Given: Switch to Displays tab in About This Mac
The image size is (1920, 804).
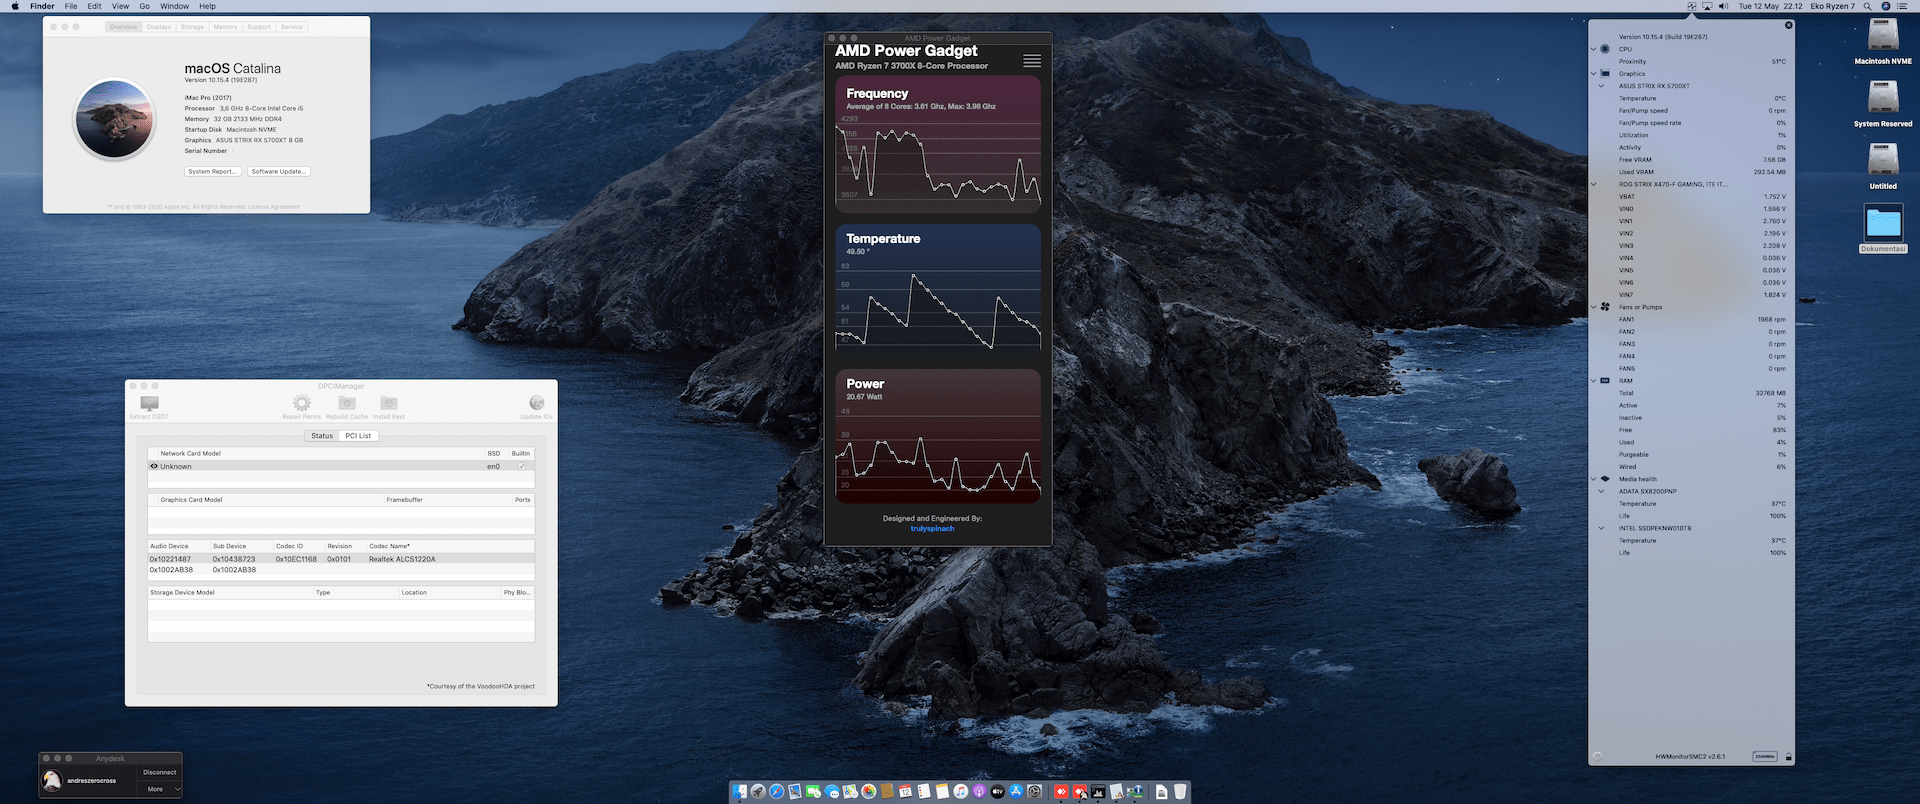Looking at the screenshot, I should click(x=159, y=27).
